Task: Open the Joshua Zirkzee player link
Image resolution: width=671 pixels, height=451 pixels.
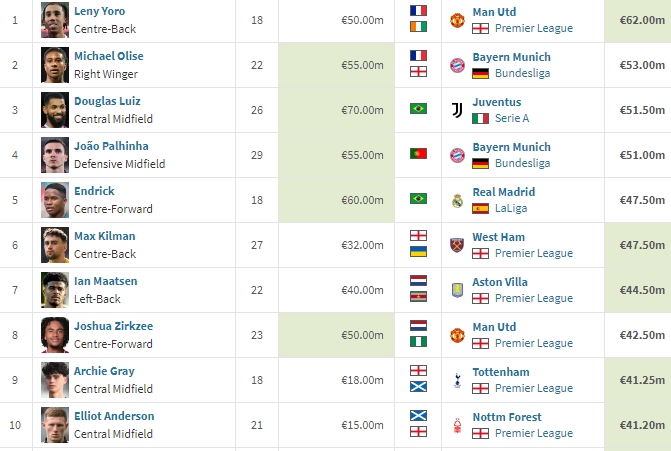Action: [113, 326]
